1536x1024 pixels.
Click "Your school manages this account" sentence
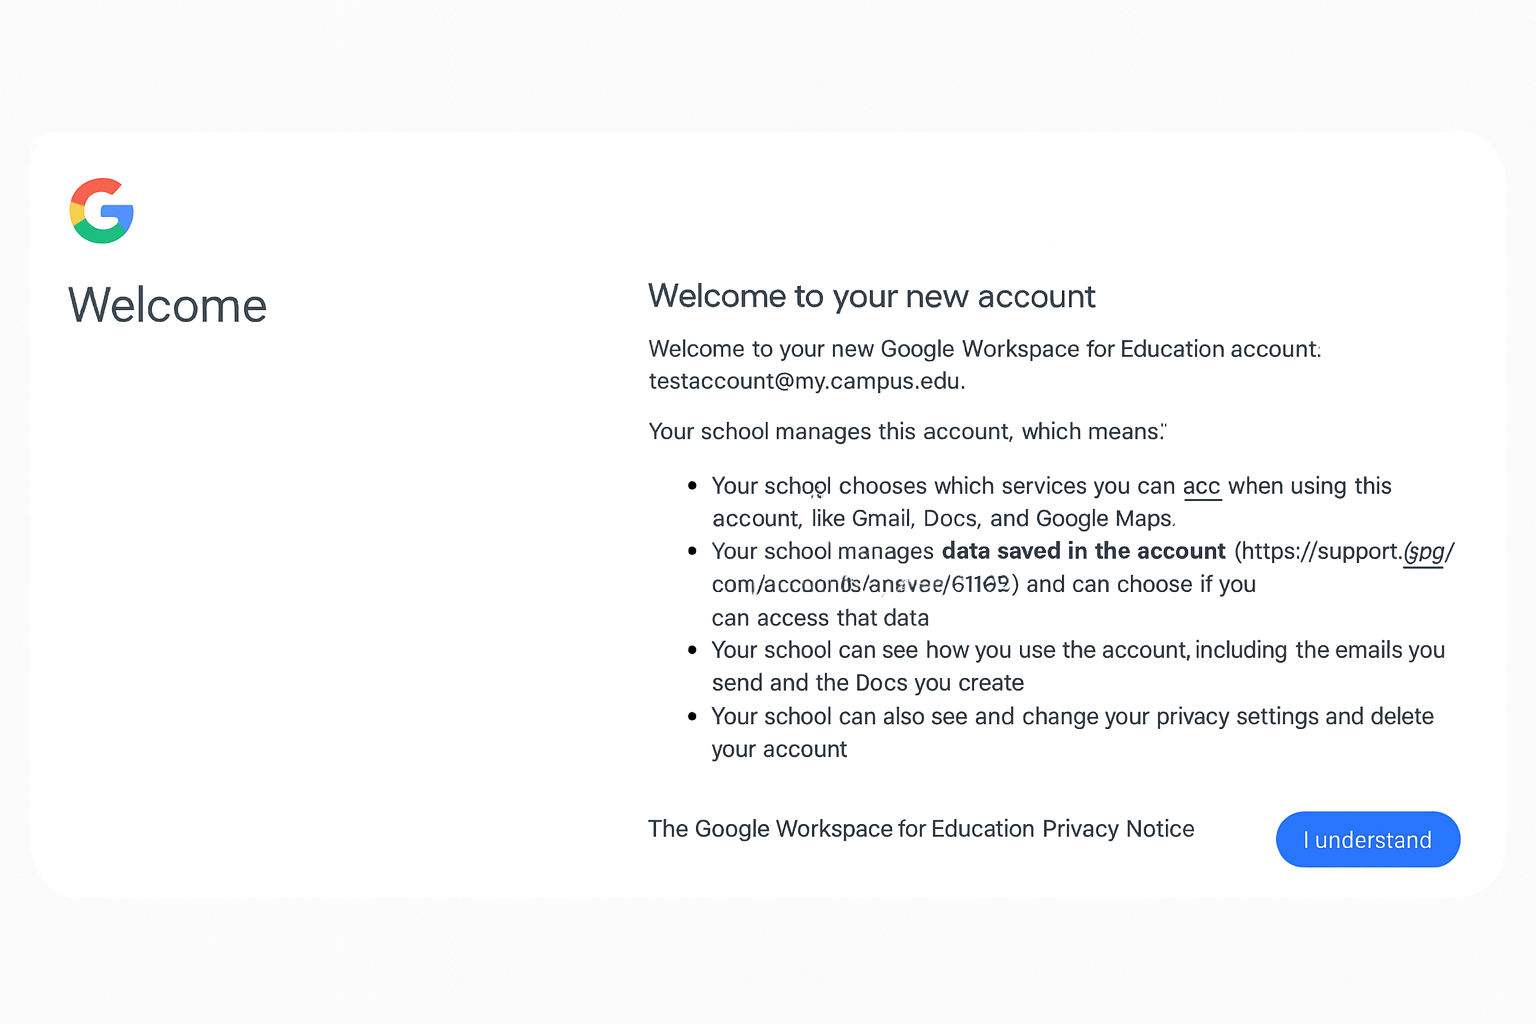906,432
